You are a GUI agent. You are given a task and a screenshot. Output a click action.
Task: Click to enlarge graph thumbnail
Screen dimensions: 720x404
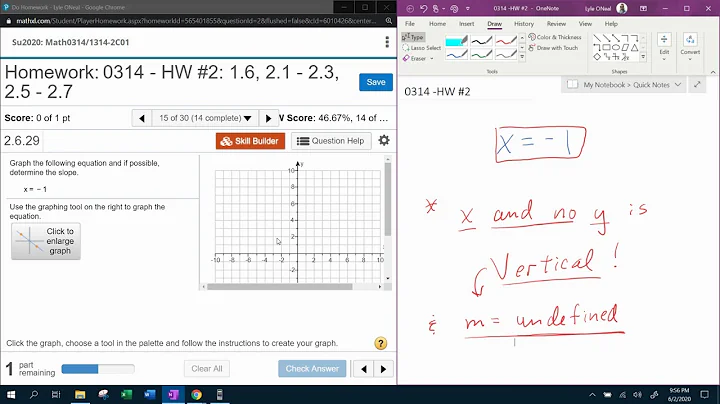(x=46, y=241)
